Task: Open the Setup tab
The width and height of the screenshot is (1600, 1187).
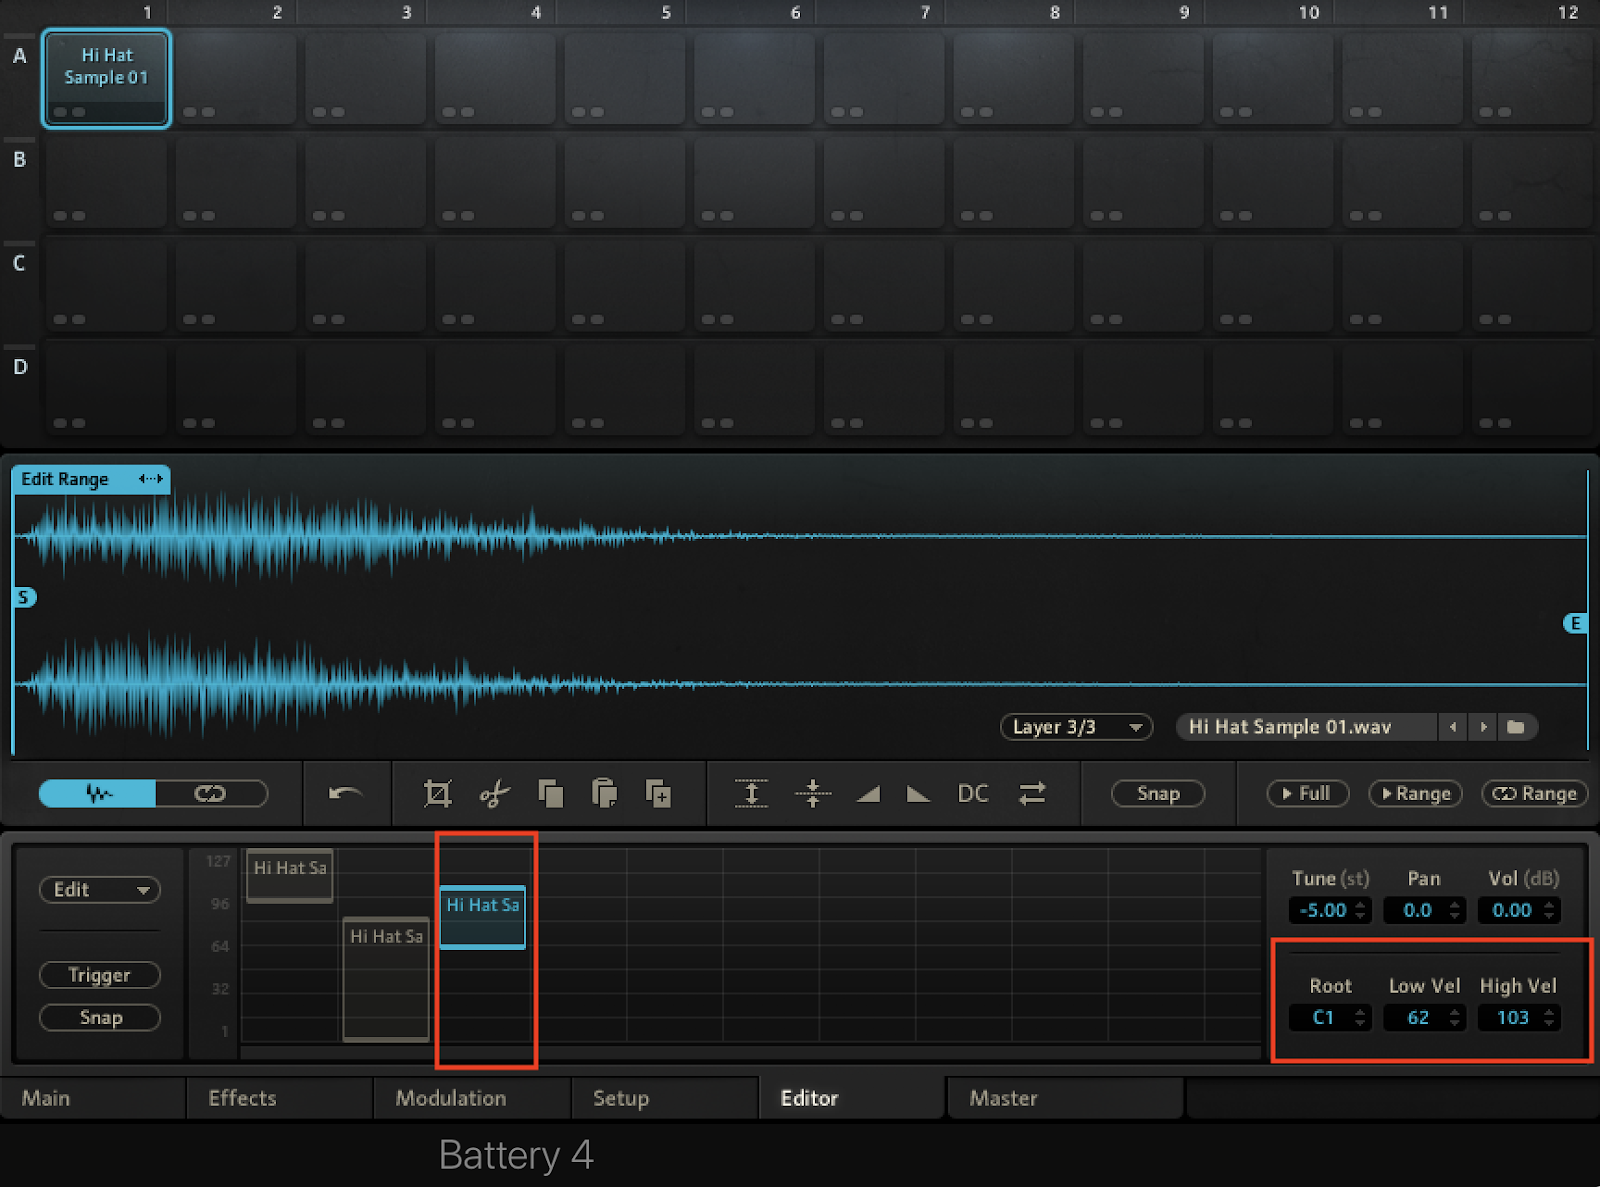Action: (x=664, y=1098)
